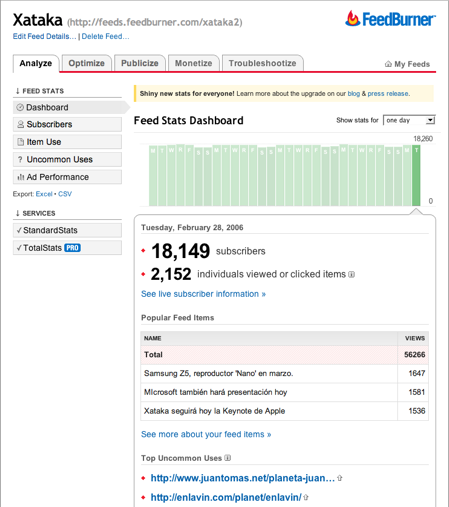
Task: Click Tuesday, February 28, 2006 date heading
Action: click(x=192, y=227)
